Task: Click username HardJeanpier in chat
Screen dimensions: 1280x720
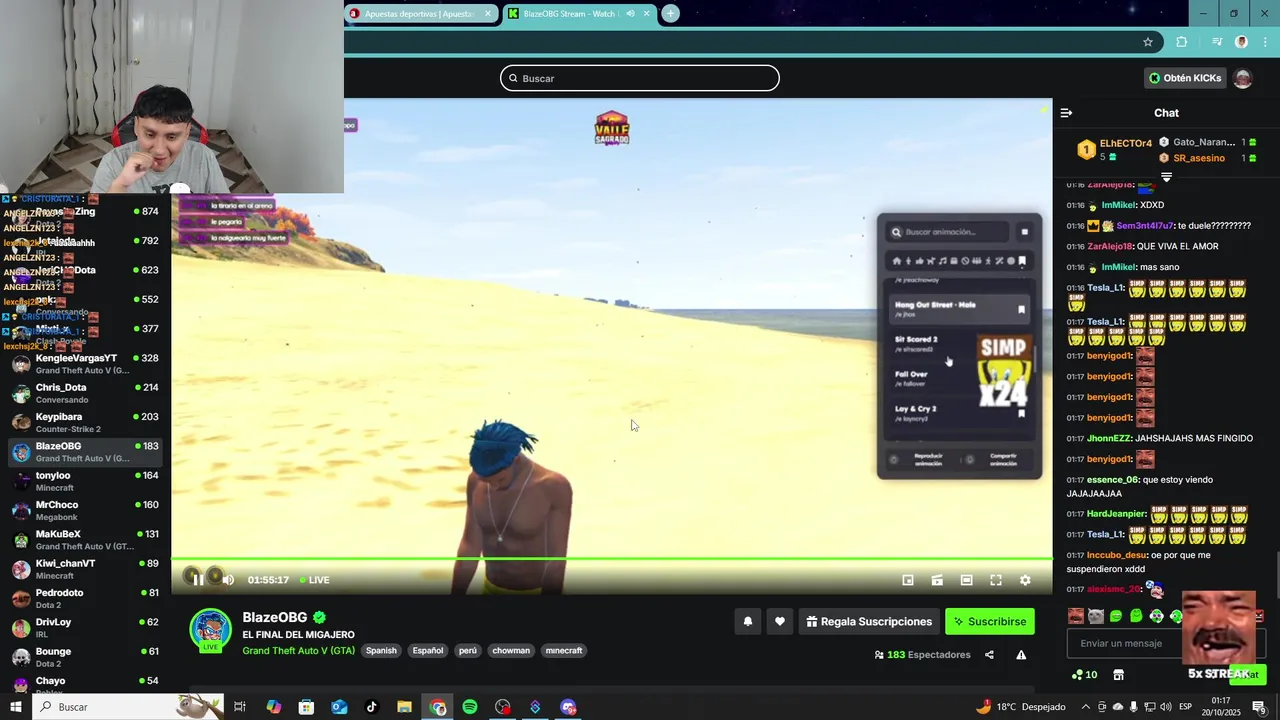Action: coord(1115,514)
